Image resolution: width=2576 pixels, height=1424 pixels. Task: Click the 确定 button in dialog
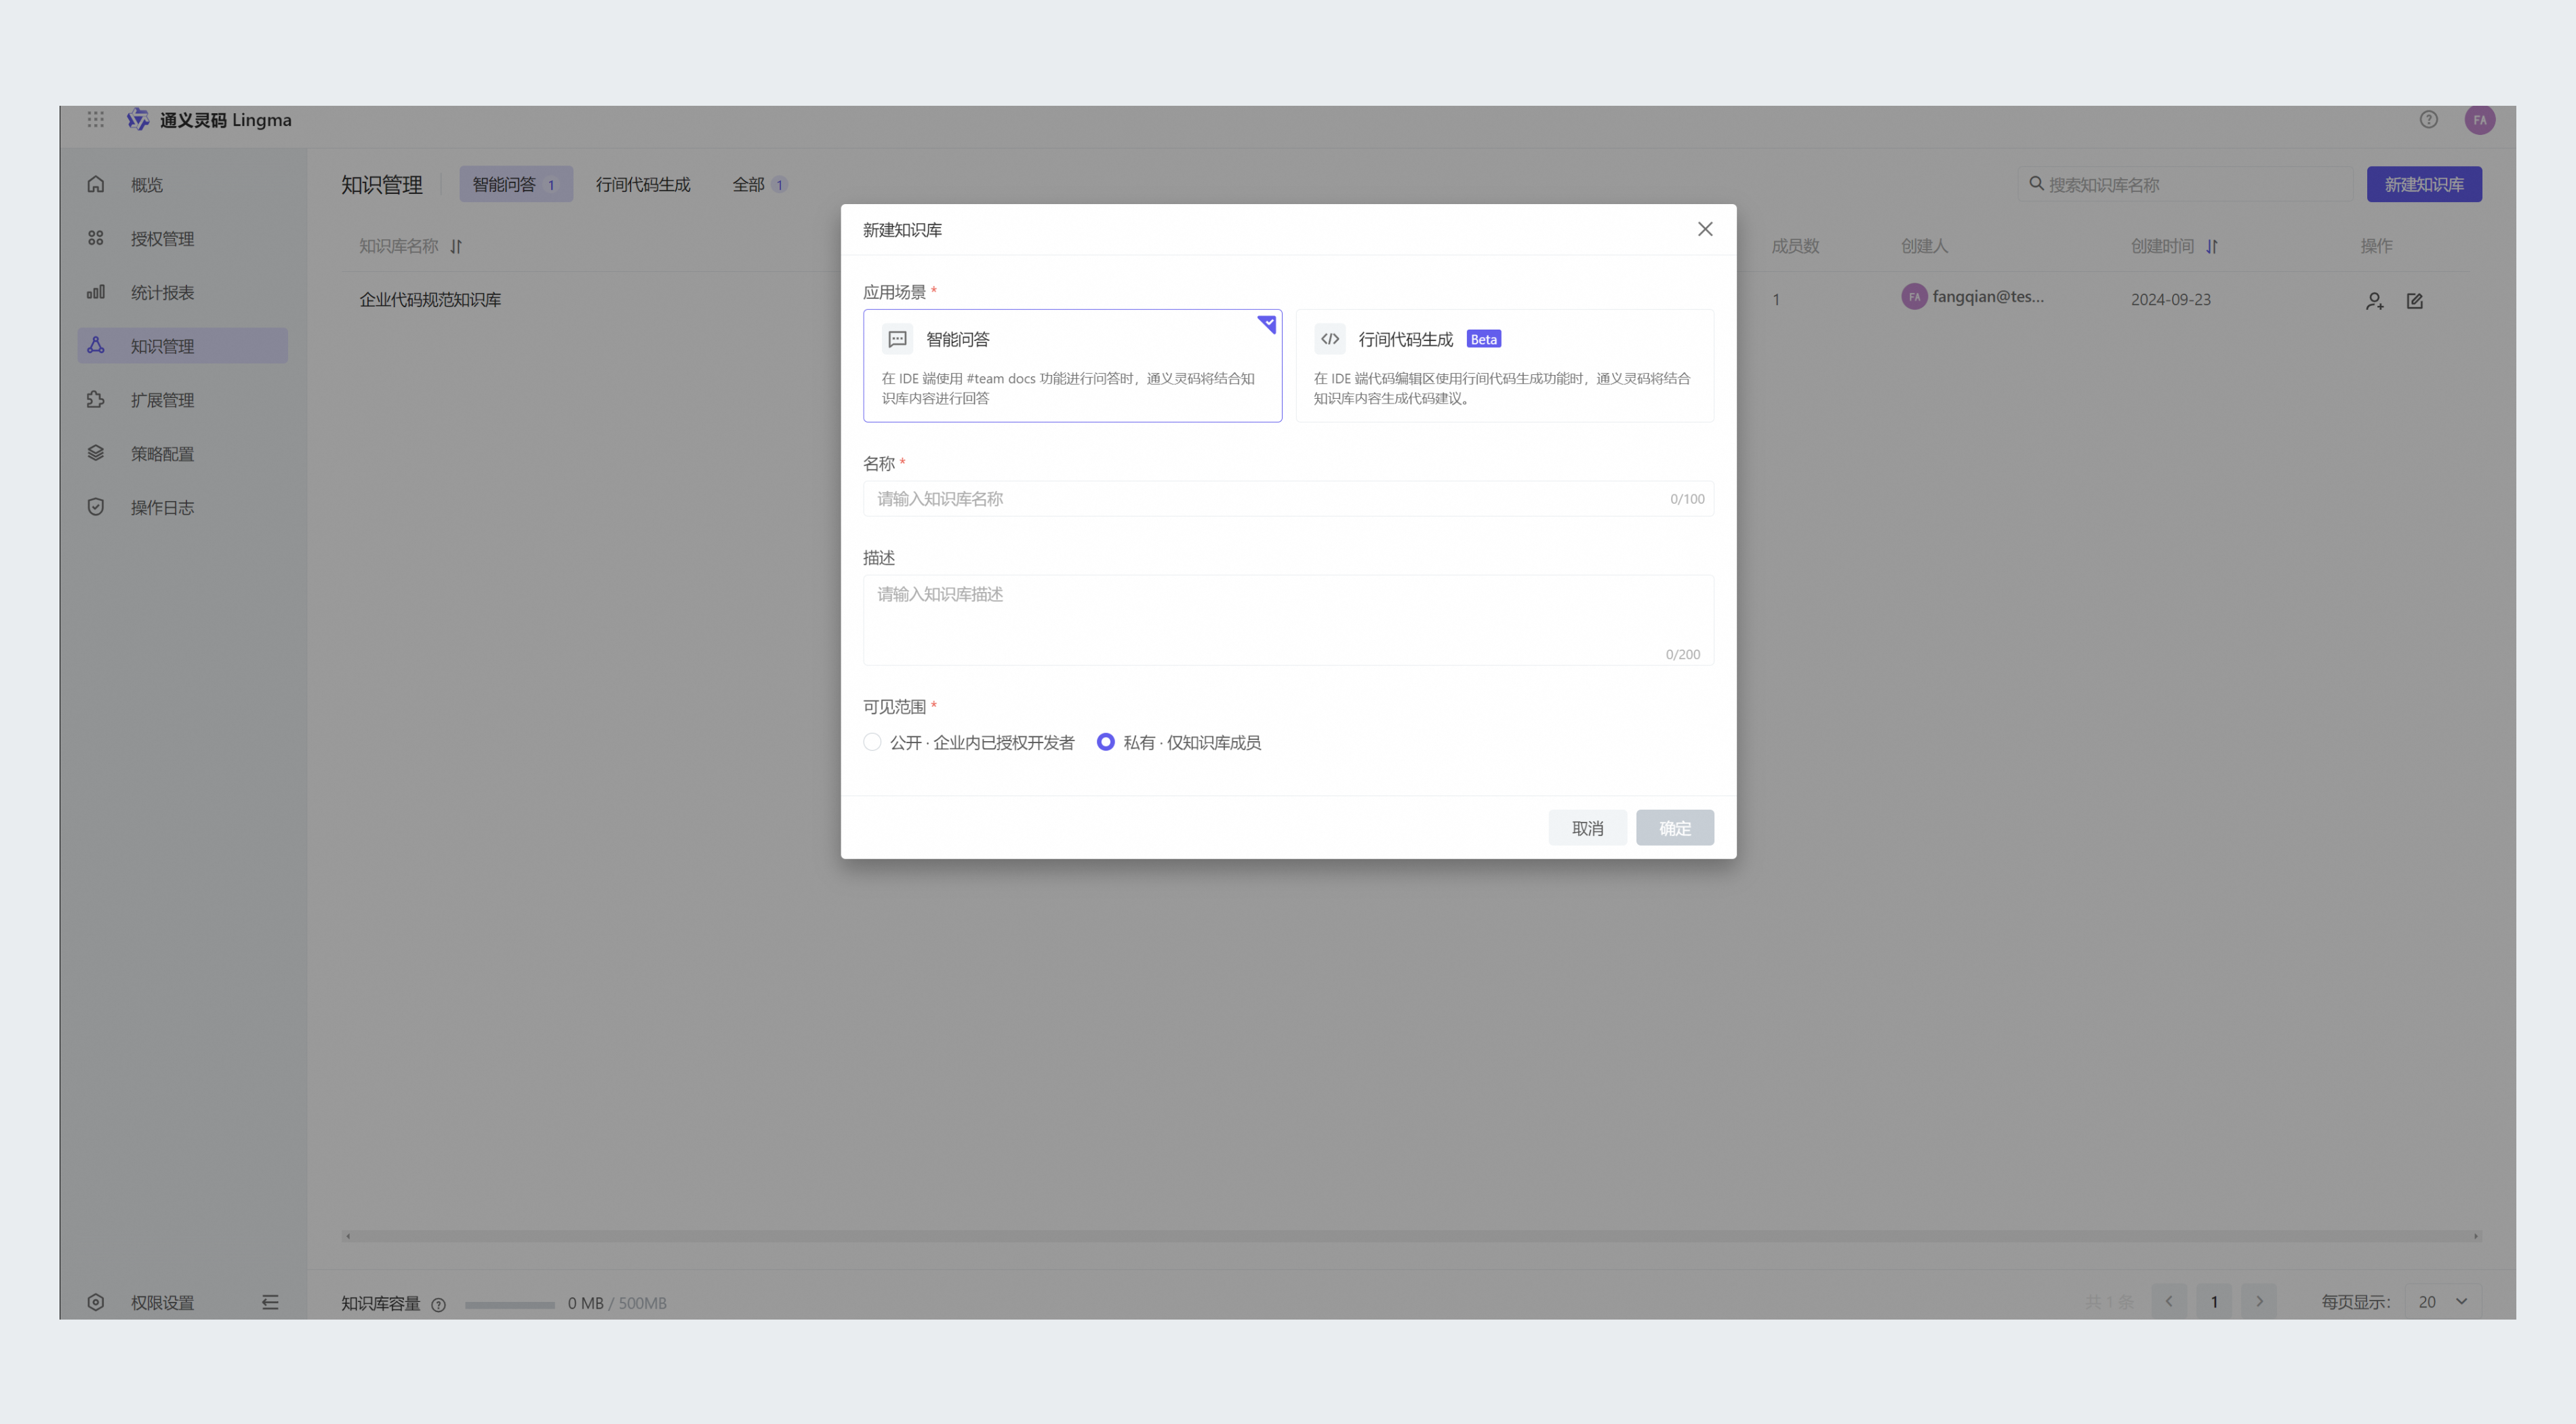pos(1674,828)
